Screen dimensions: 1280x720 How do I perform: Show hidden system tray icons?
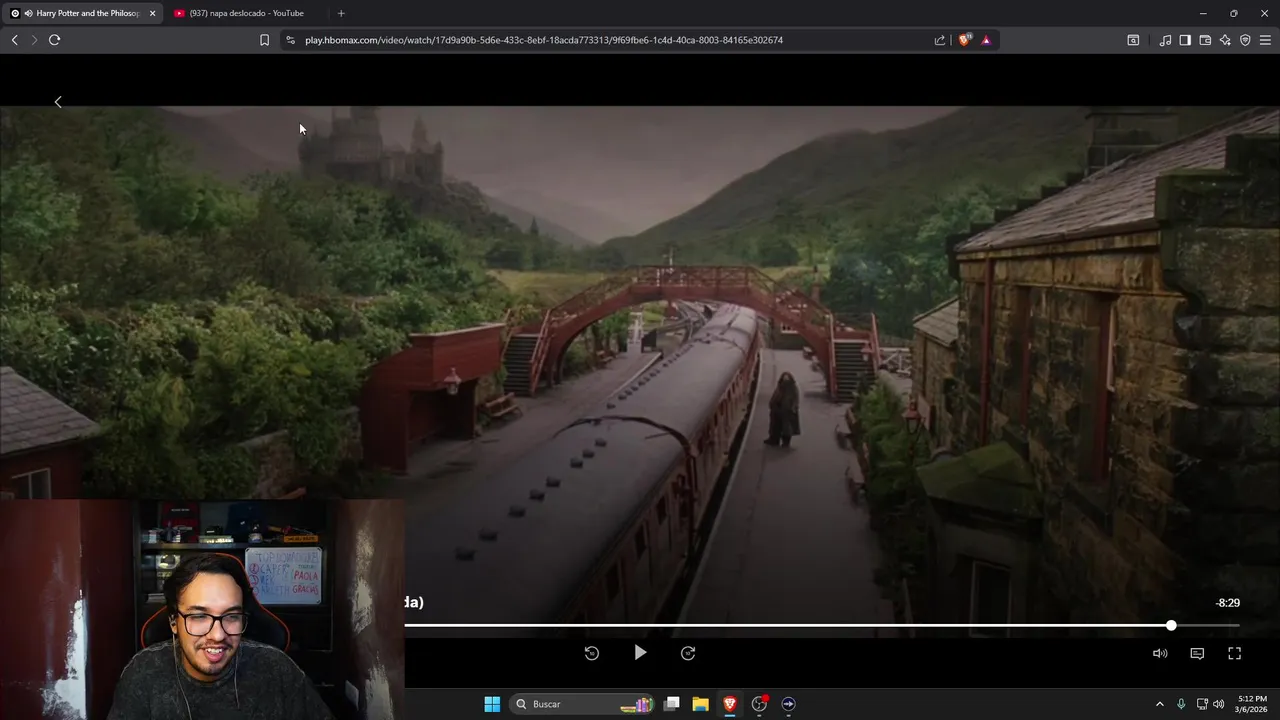tap(1160, 704)
